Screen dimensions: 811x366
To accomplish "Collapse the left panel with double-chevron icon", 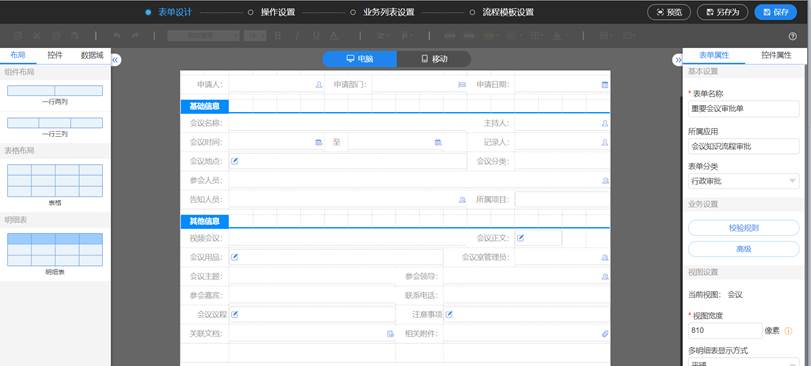I will pyautogui.click(x=115, y=60).
